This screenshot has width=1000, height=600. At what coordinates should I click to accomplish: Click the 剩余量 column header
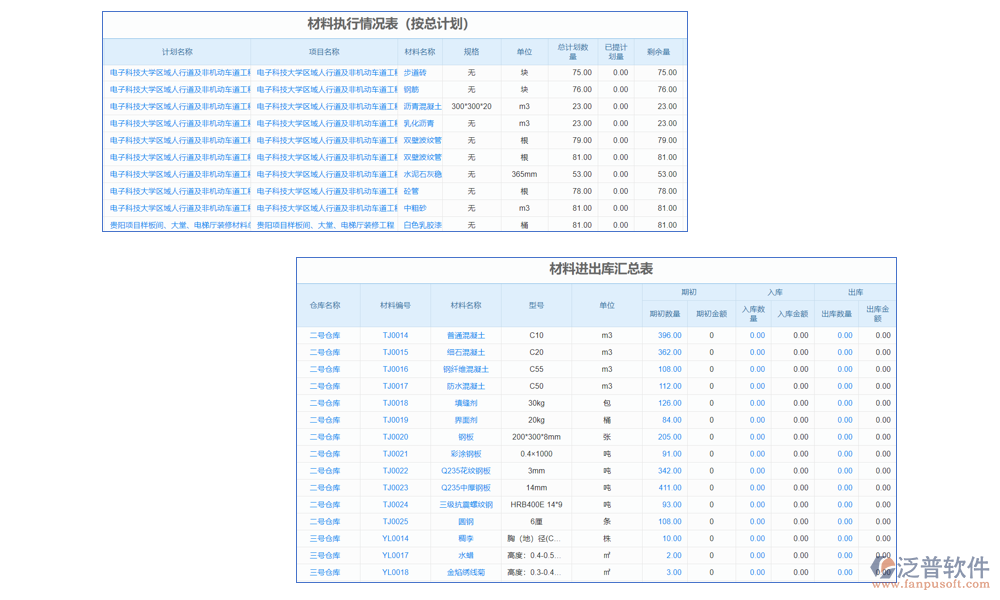tap(657, 51)
